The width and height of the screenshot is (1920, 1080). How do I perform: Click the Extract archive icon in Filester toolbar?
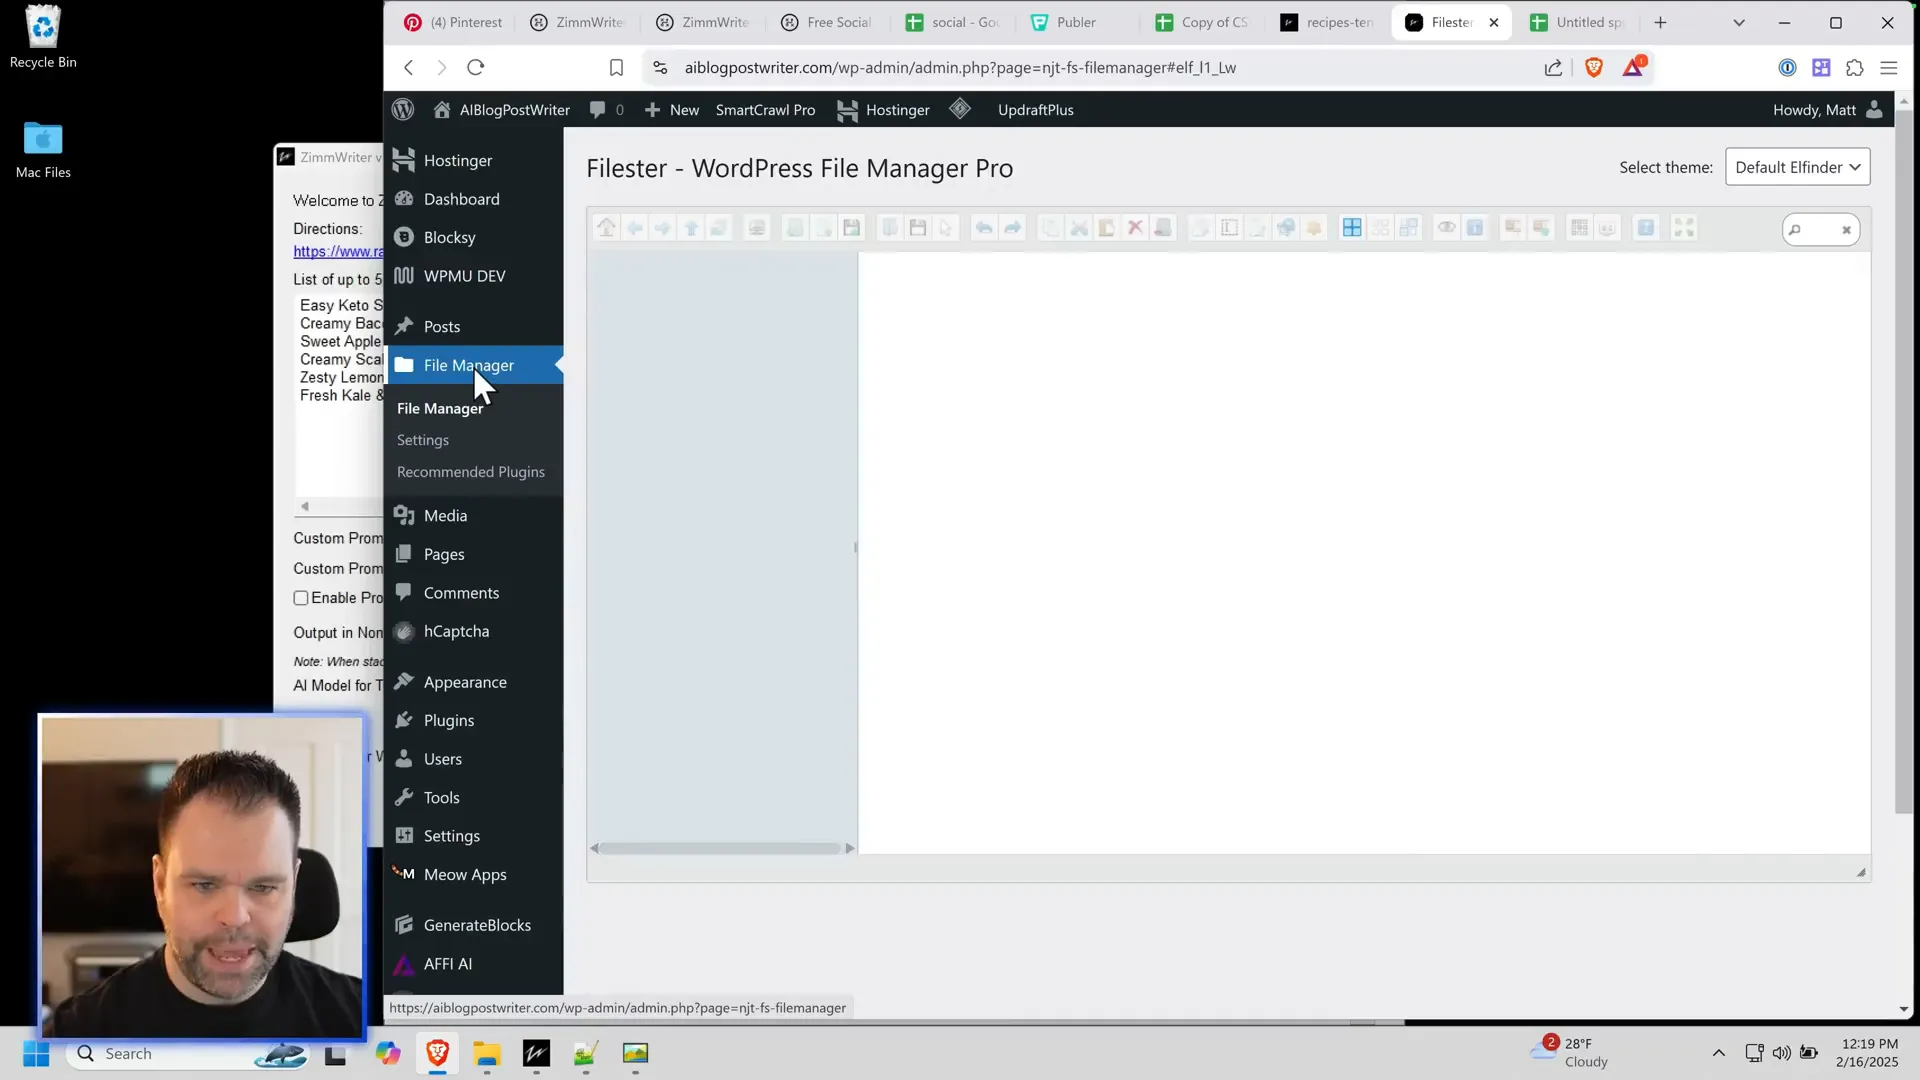click(x=1513, y=228)
